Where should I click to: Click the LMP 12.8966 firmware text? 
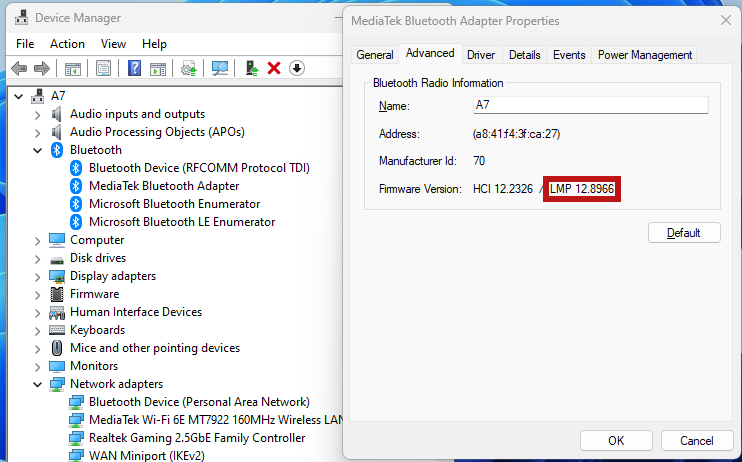pyautogui.click(x=582, y=189)
